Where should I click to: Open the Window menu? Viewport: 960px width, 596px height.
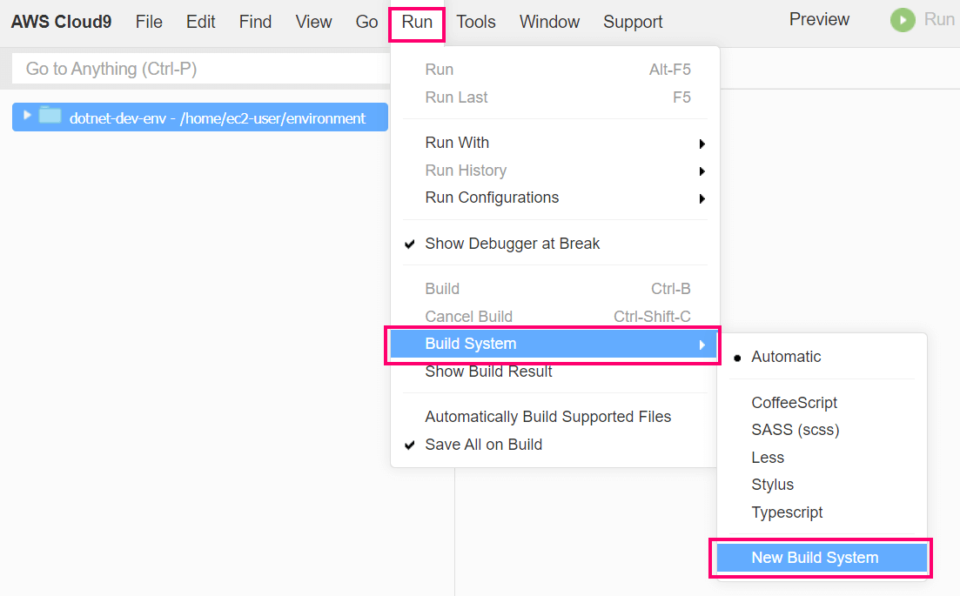[x=549, y=21]
